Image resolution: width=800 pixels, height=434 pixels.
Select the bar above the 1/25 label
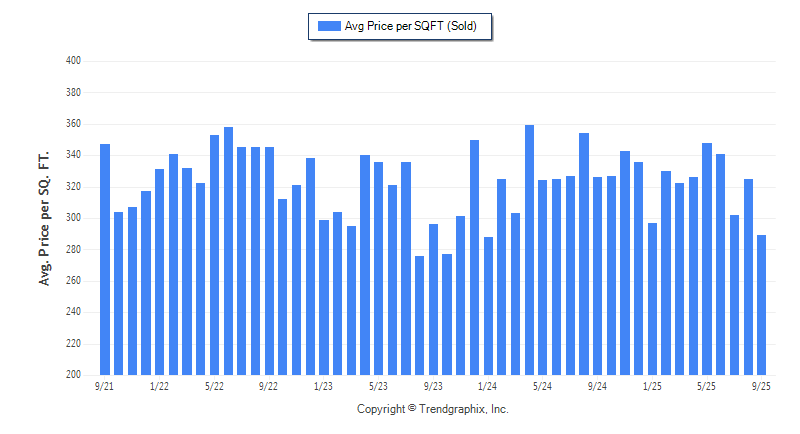[652, 299]
